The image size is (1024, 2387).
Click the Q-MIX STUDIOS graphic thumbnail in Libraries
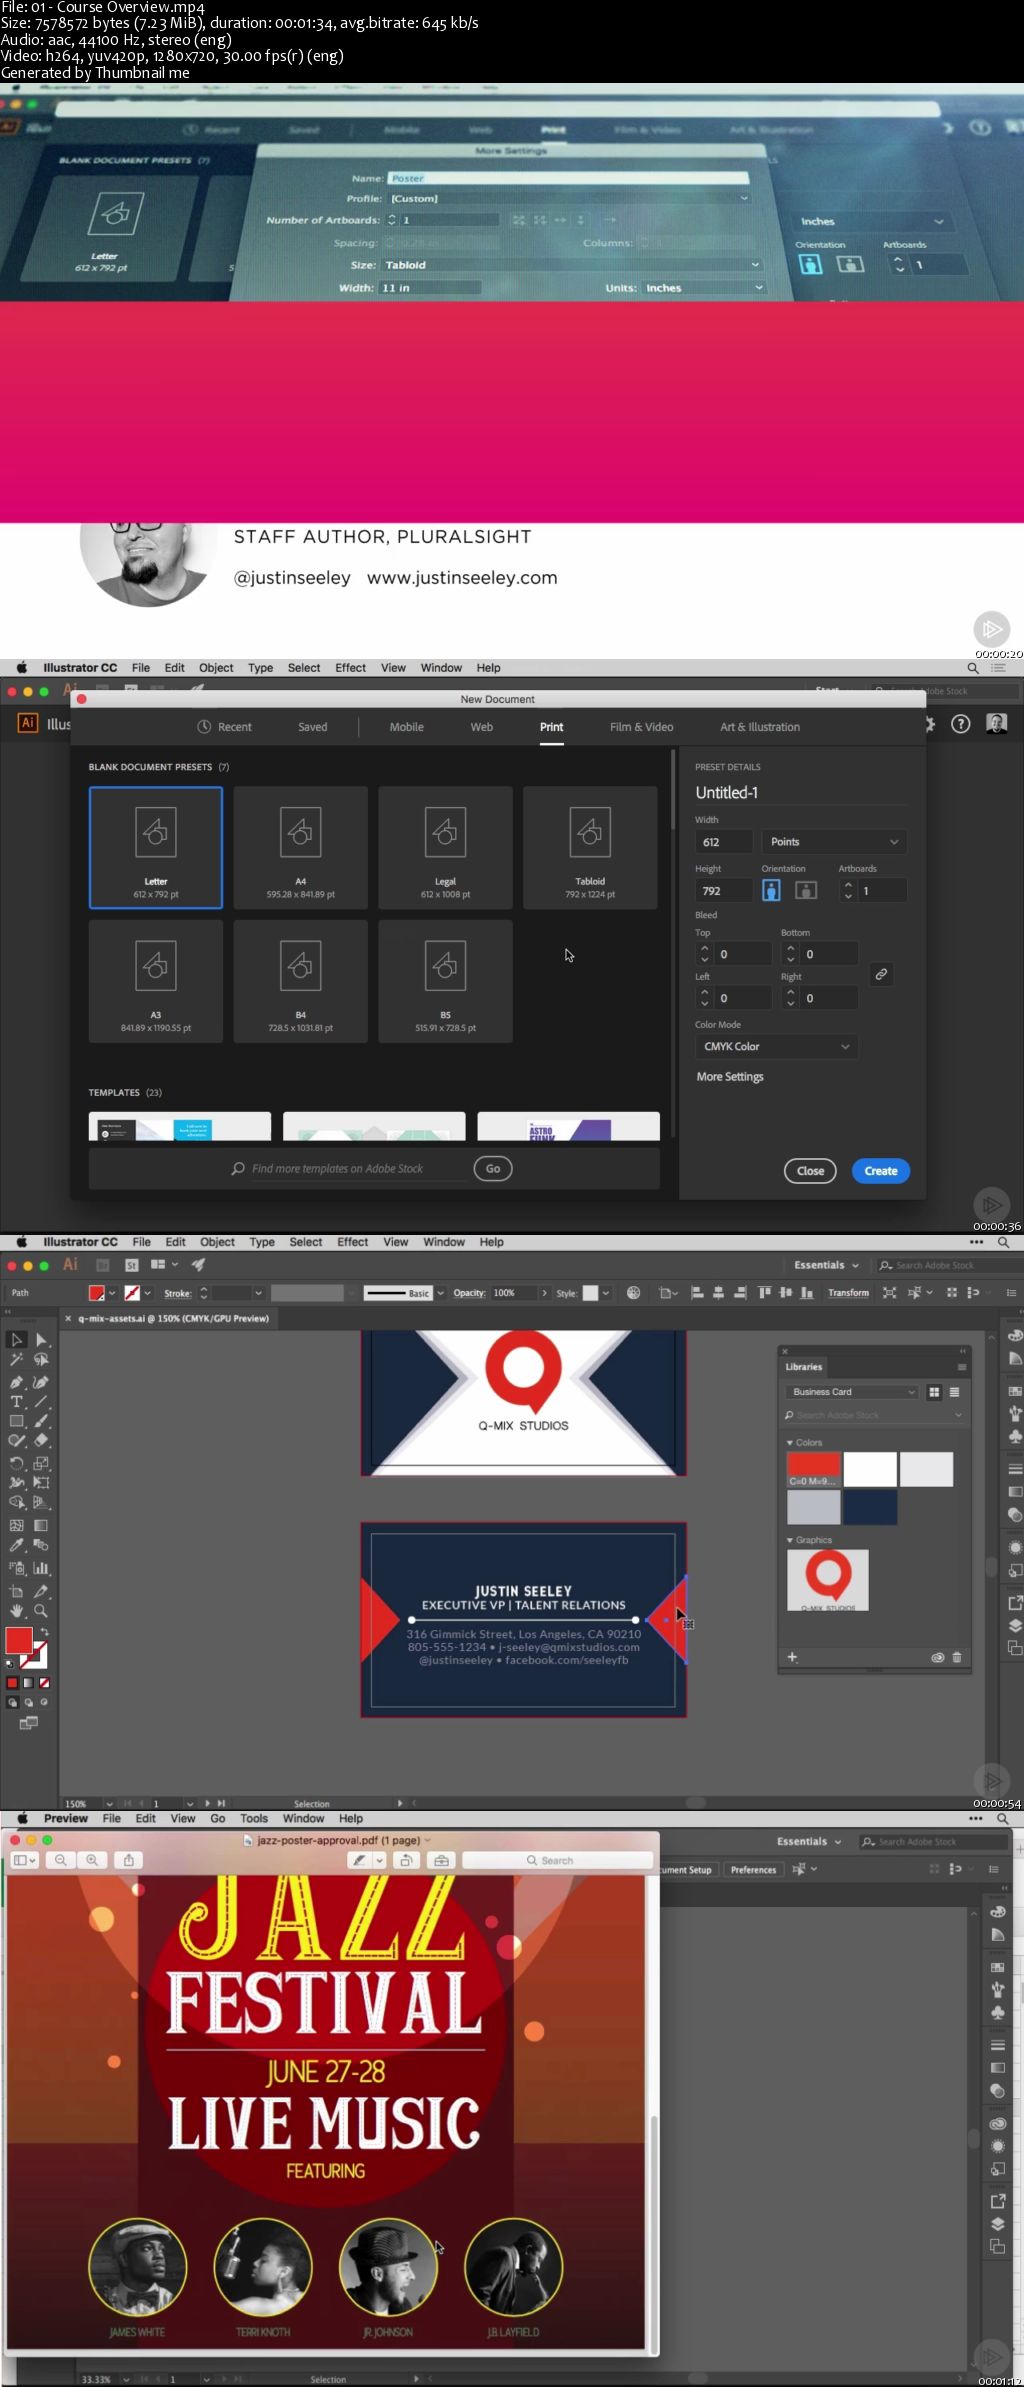pos(828,1580)
